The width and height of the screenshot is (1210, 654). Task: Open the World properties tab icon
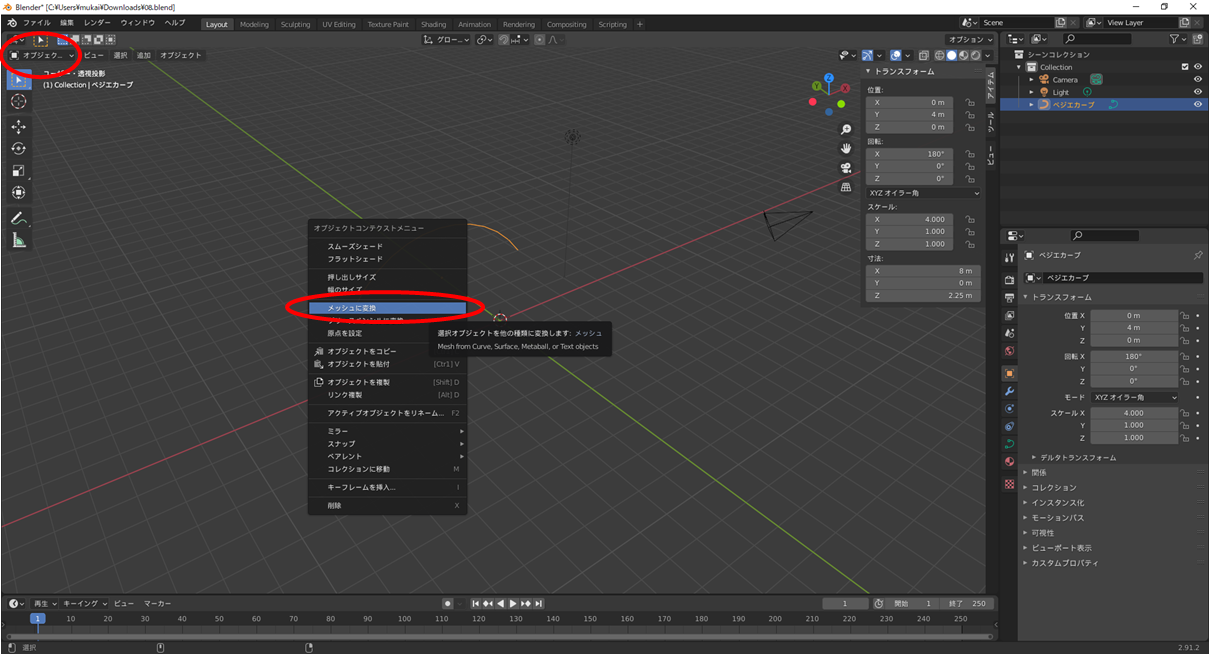click(1009, 351)
